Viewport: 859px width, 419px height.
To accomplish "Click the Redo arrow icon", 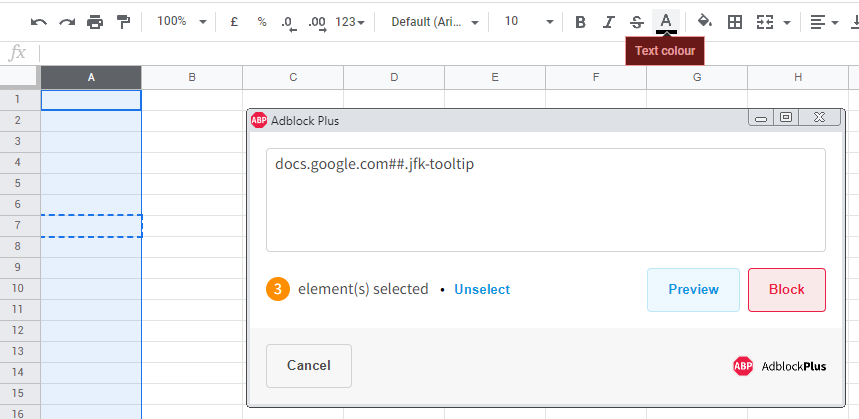I will [x=67, y=22].
